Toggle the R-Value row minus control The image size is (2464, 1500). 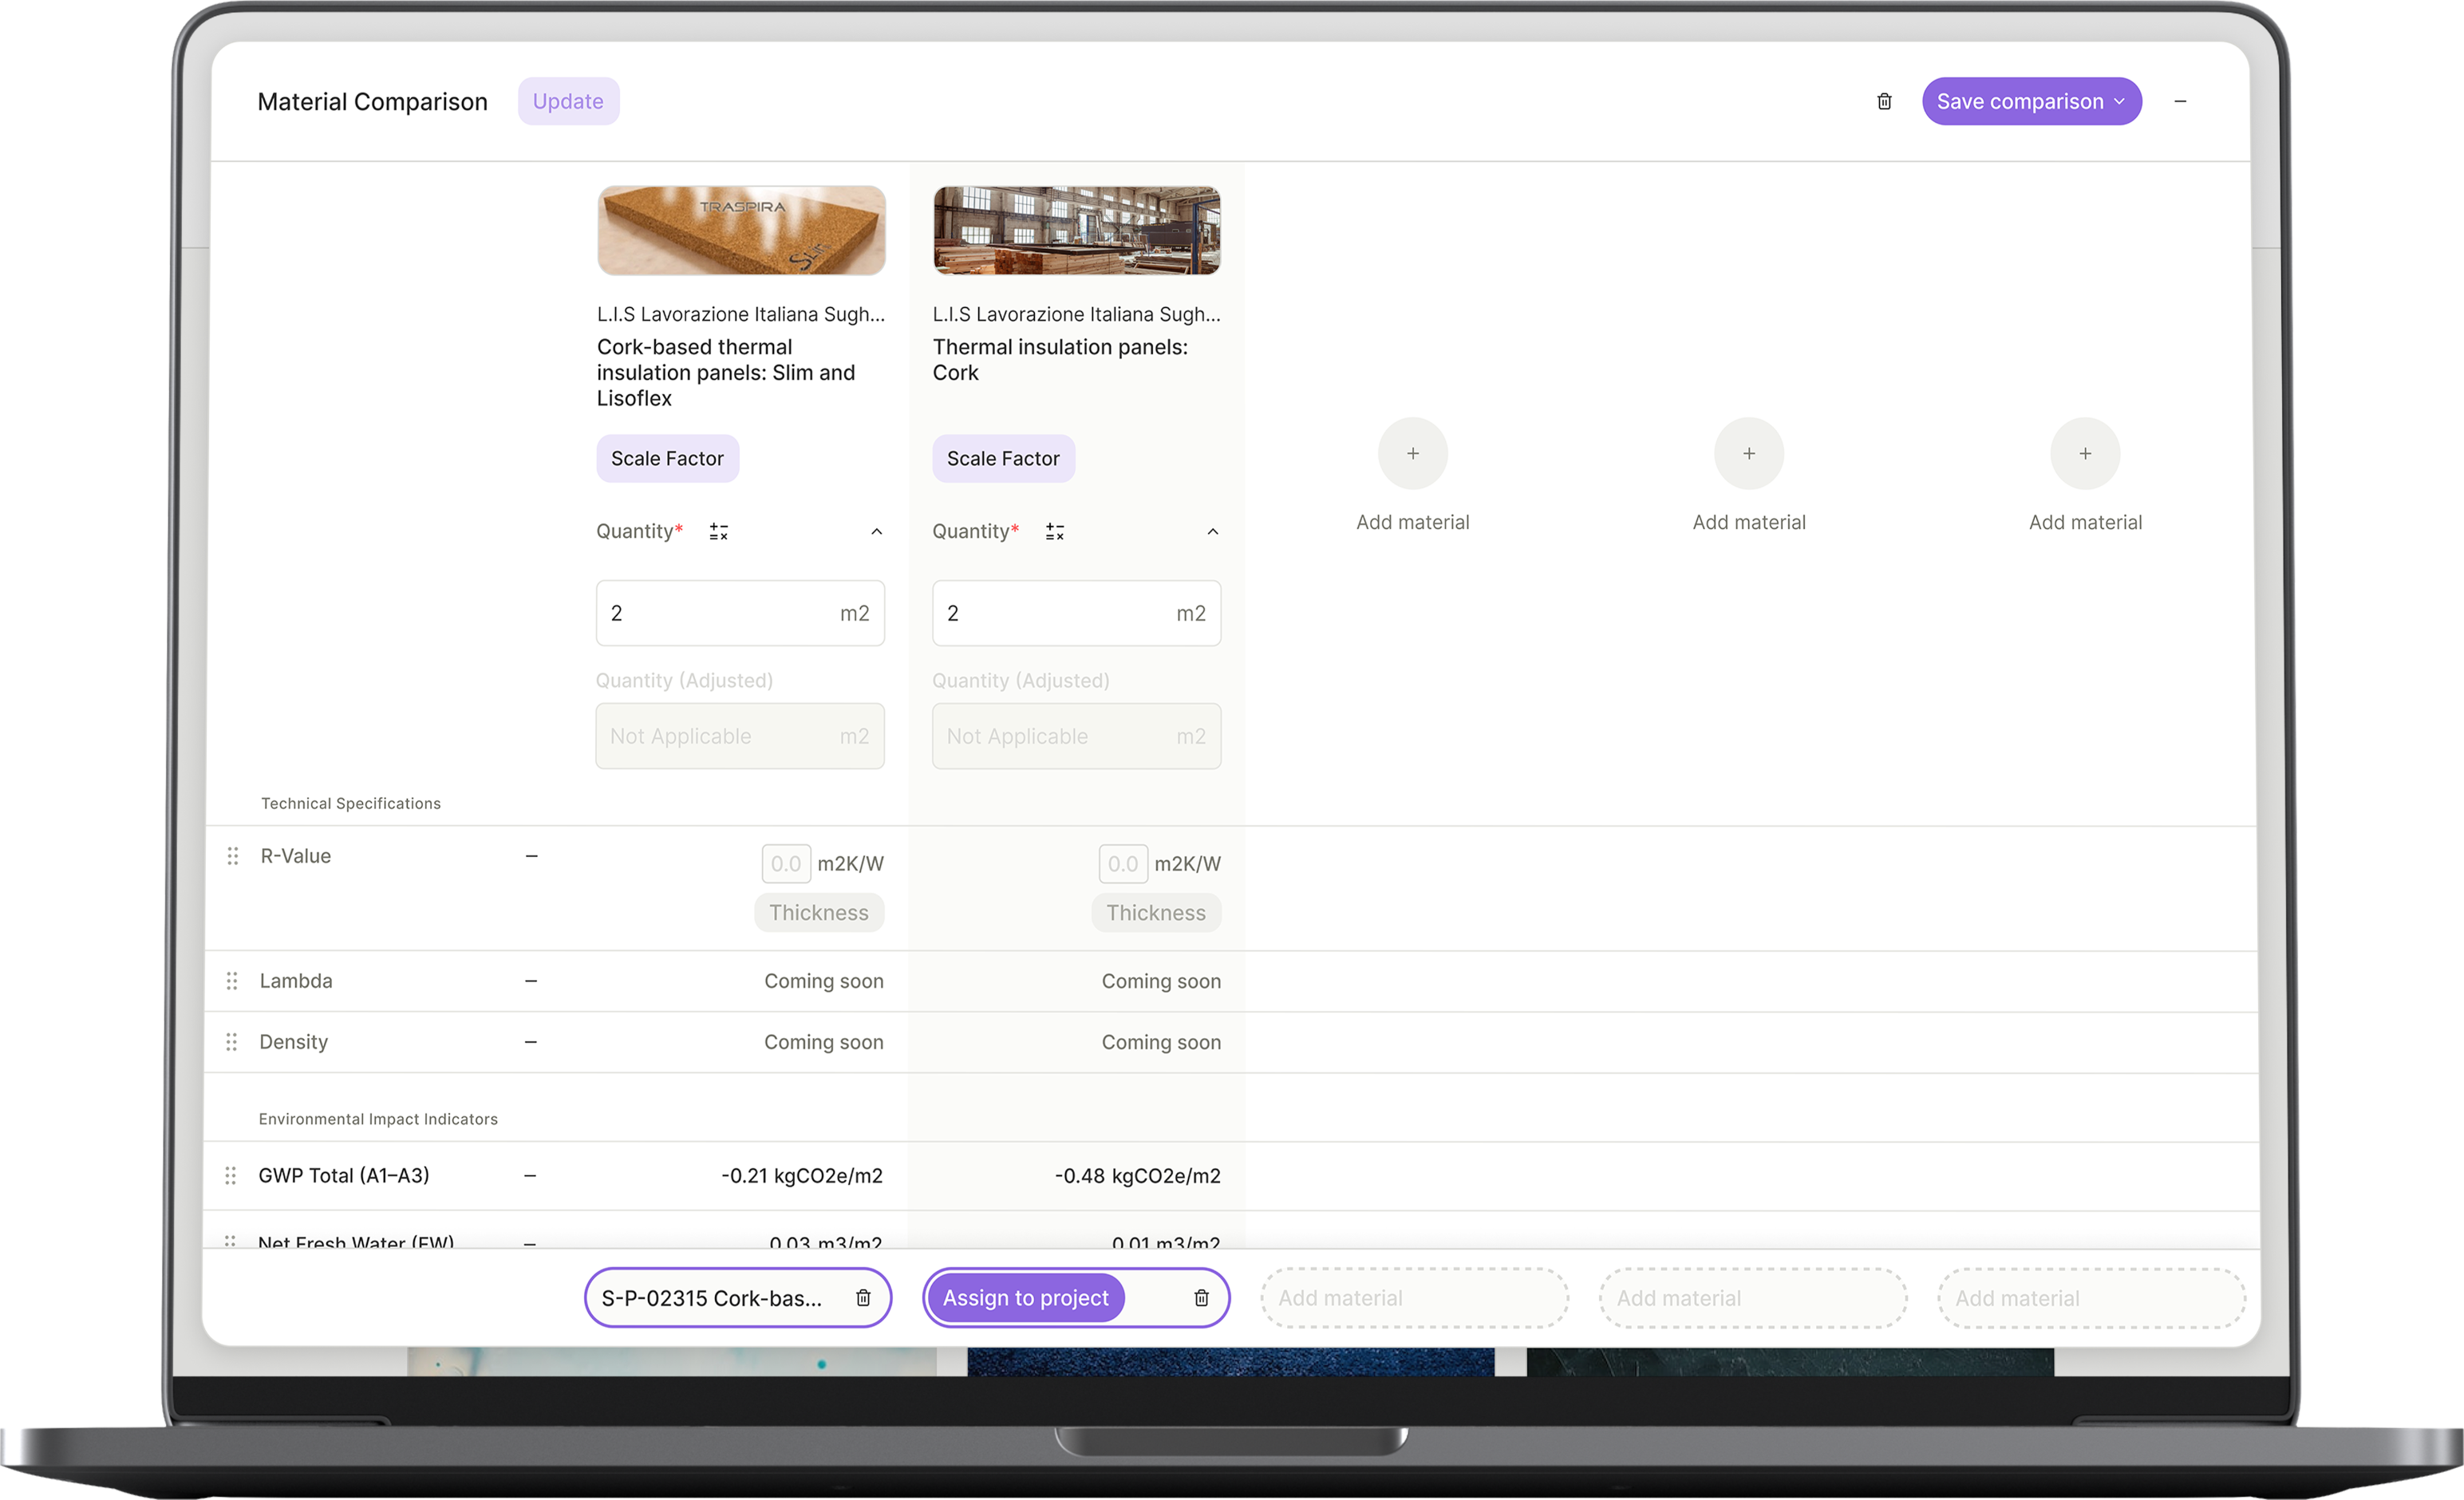click(x=531, y=856)
